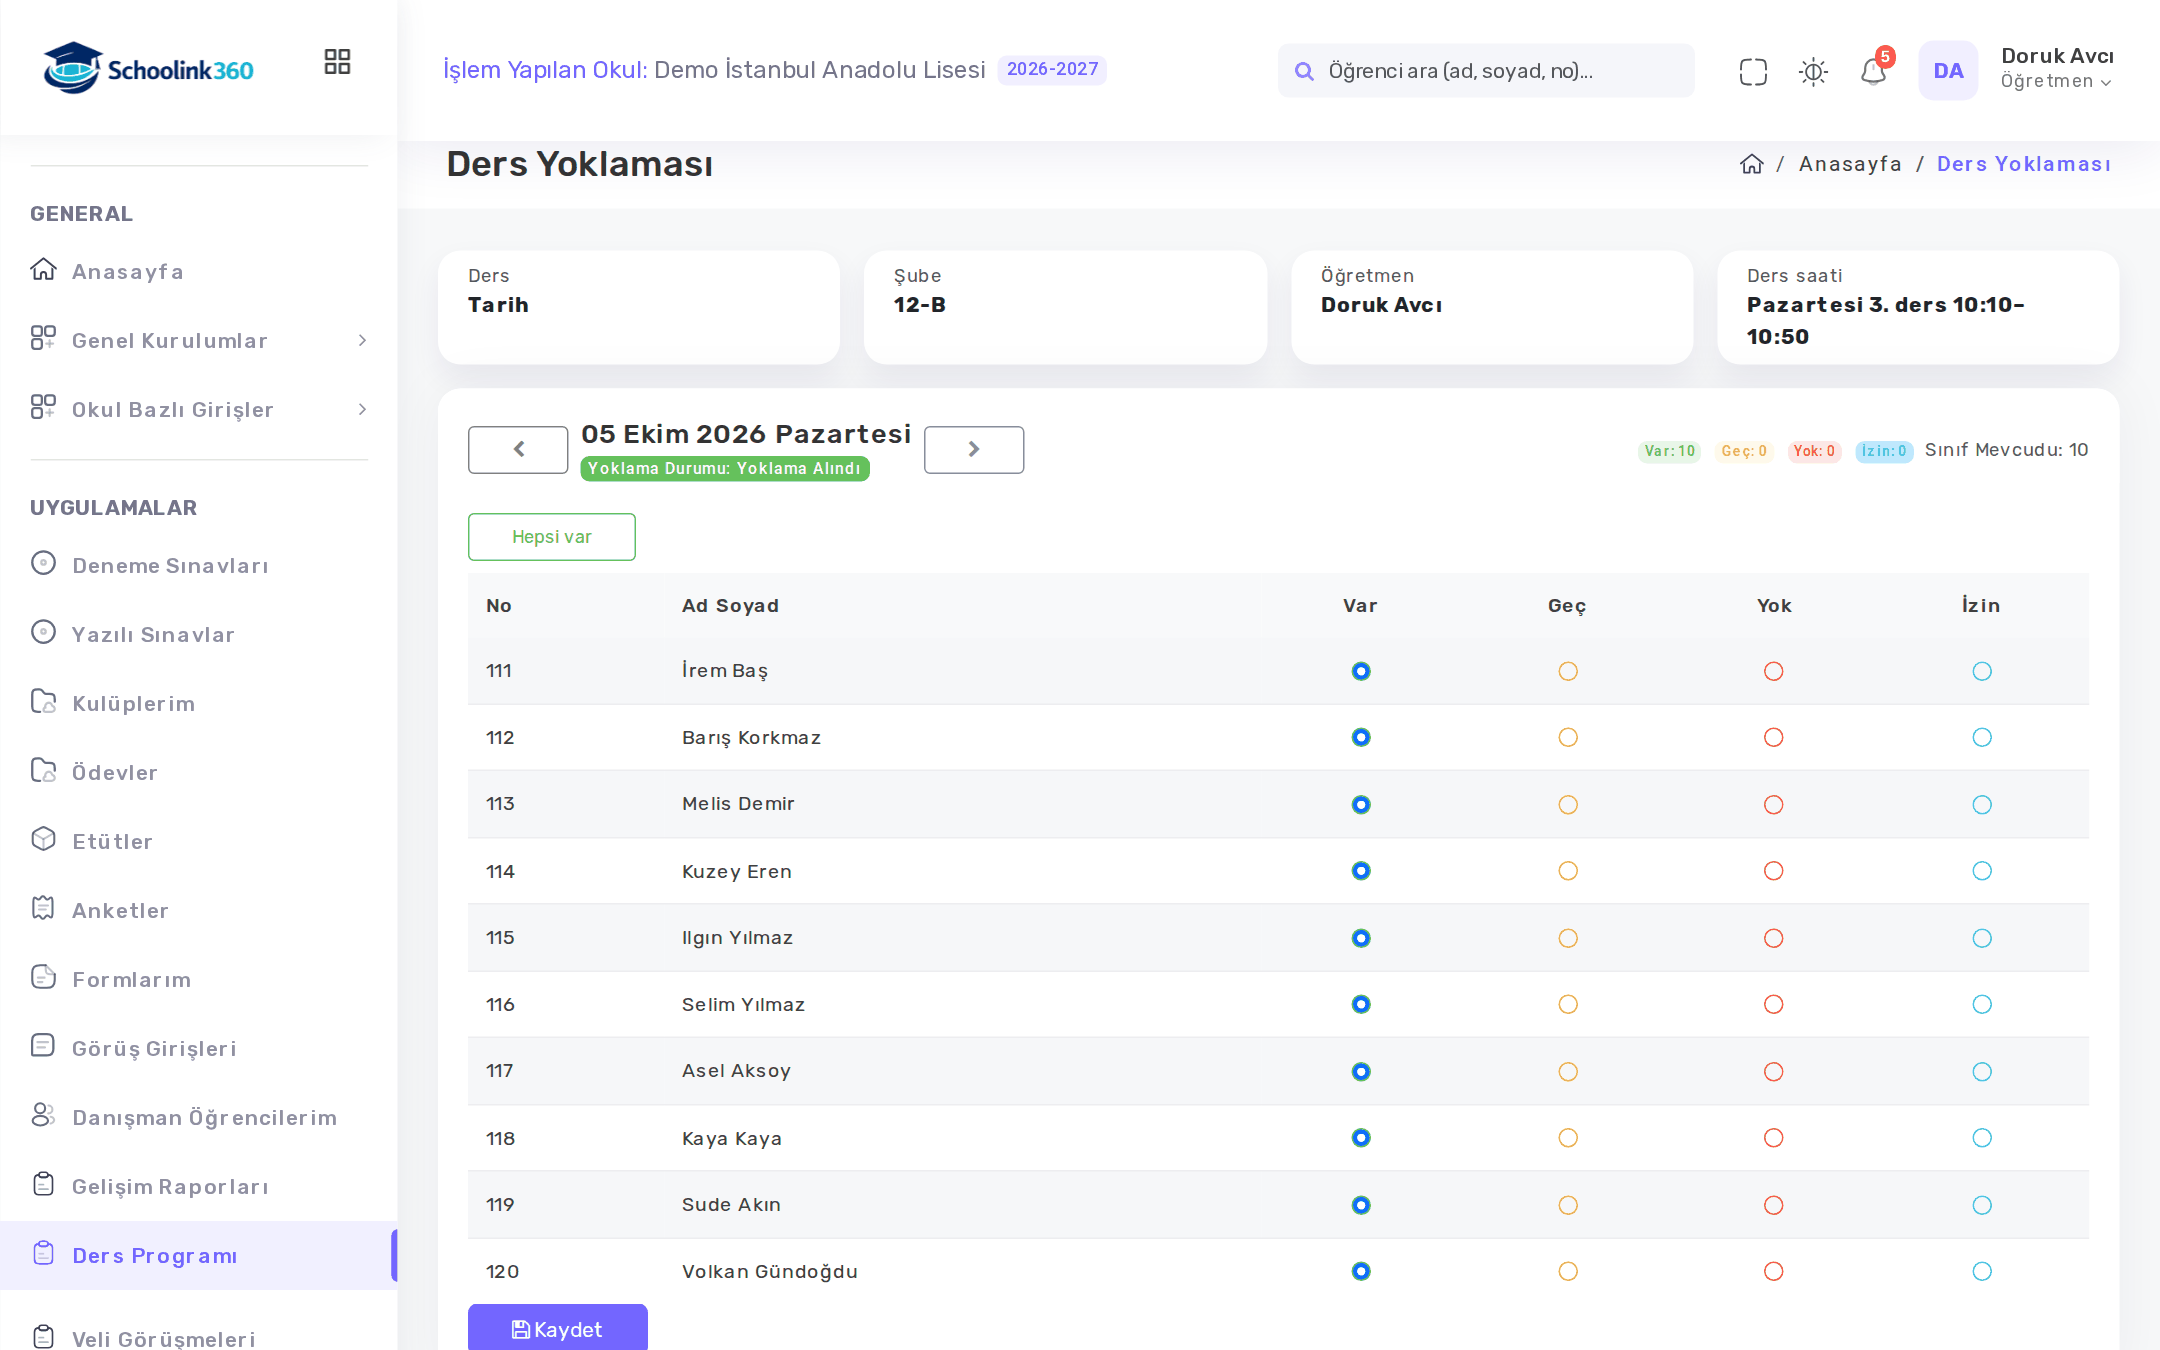Switch the light/dark theme with the sun icon
This screenshot has height=1350, width=2160.
[x=1813, y=71]
